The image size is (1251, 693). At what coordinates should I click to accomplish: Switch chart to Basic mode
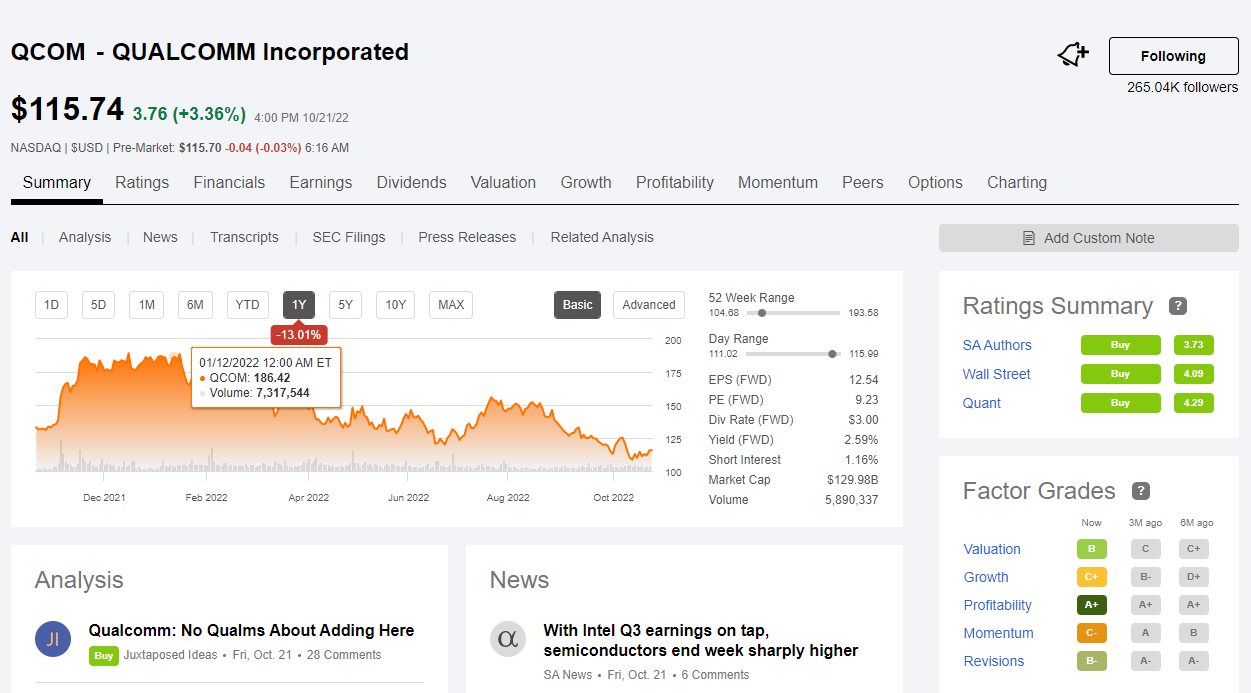pos(577,305)
